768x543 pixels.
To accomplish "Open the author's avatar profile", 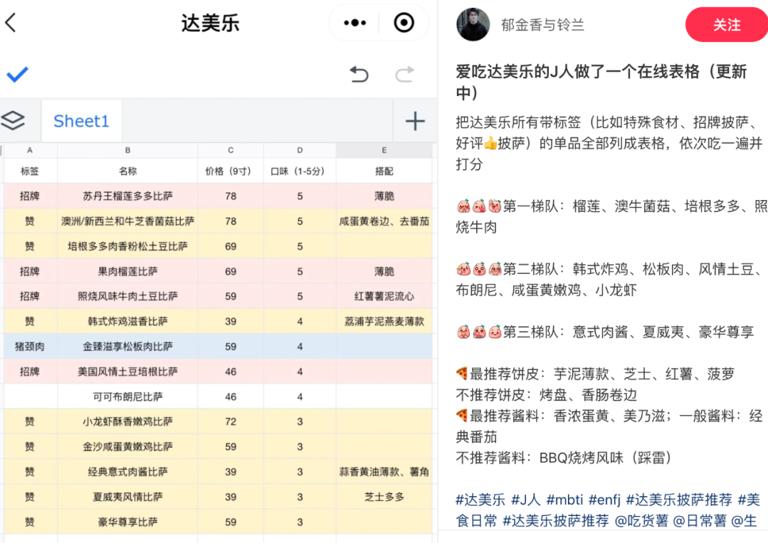I will pos(473,24).
